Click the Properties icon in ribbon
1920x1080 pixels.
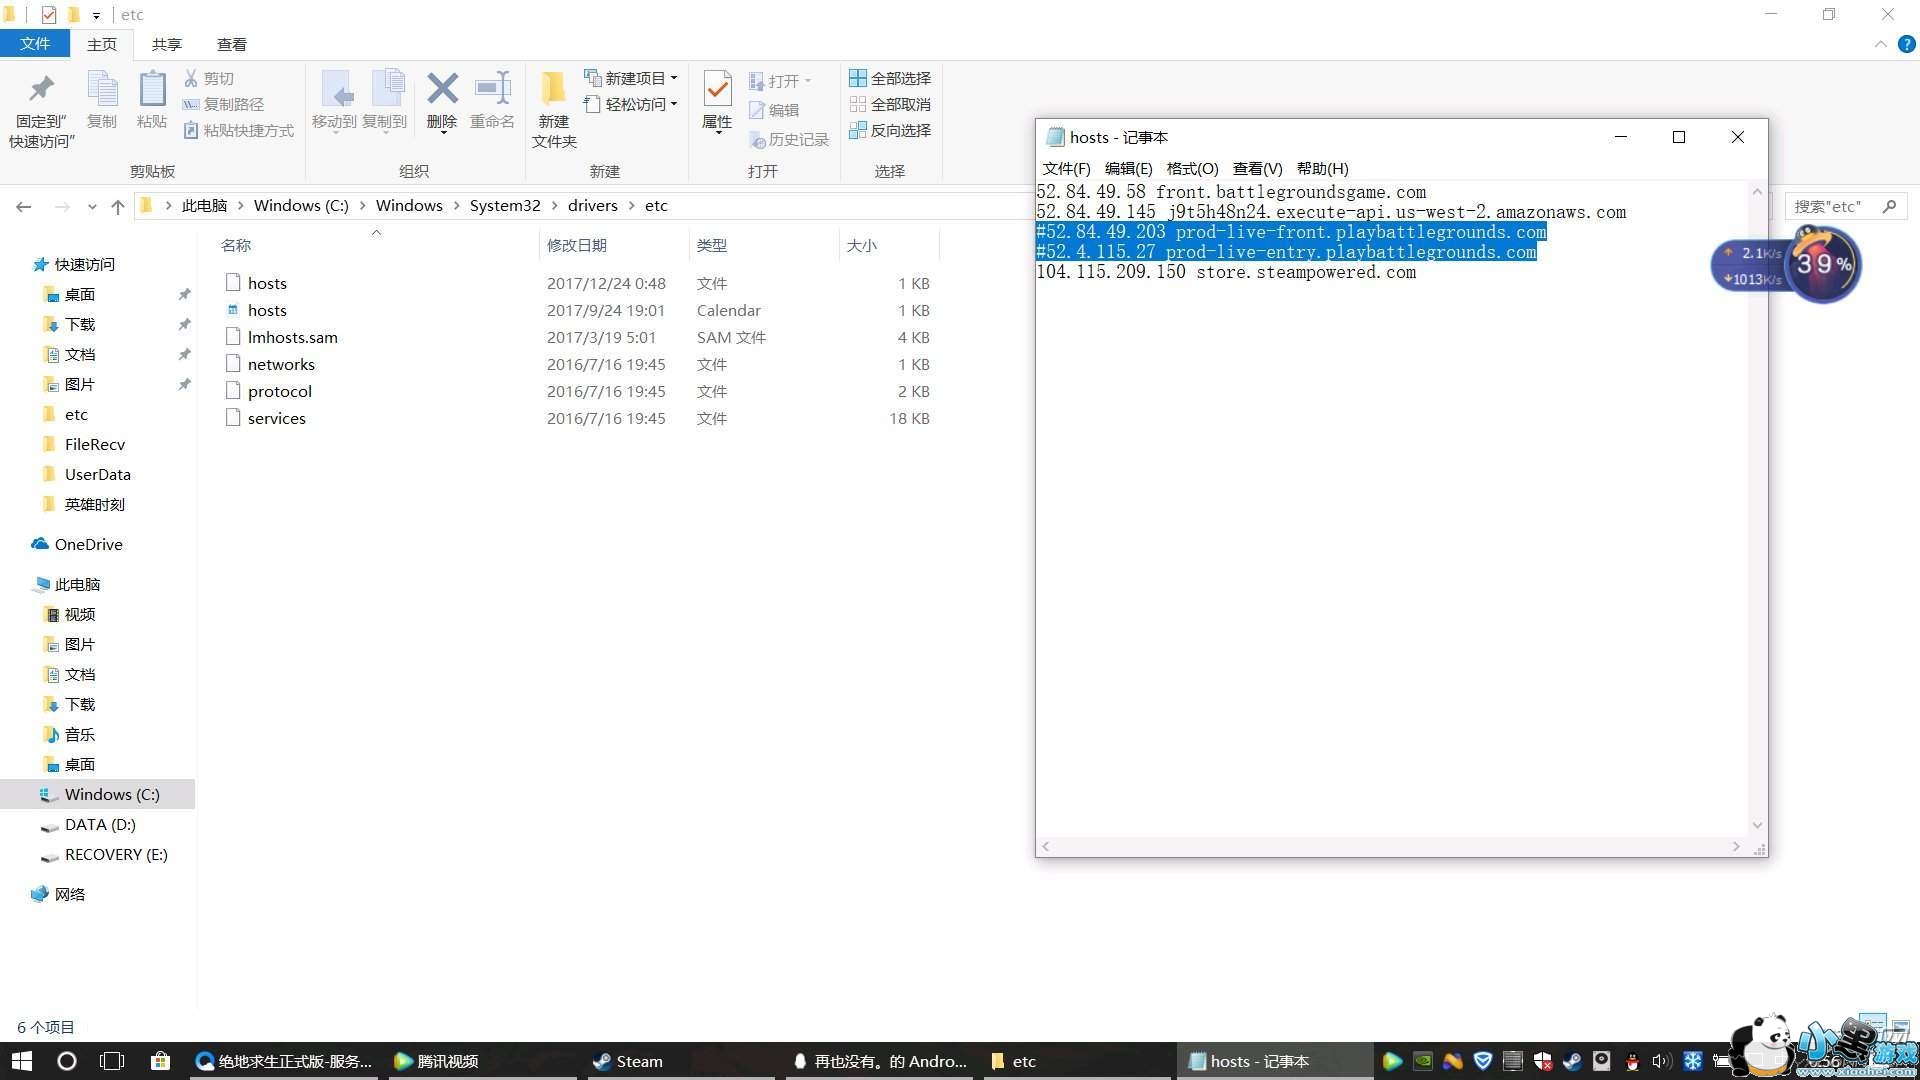(x=717, y=90)
